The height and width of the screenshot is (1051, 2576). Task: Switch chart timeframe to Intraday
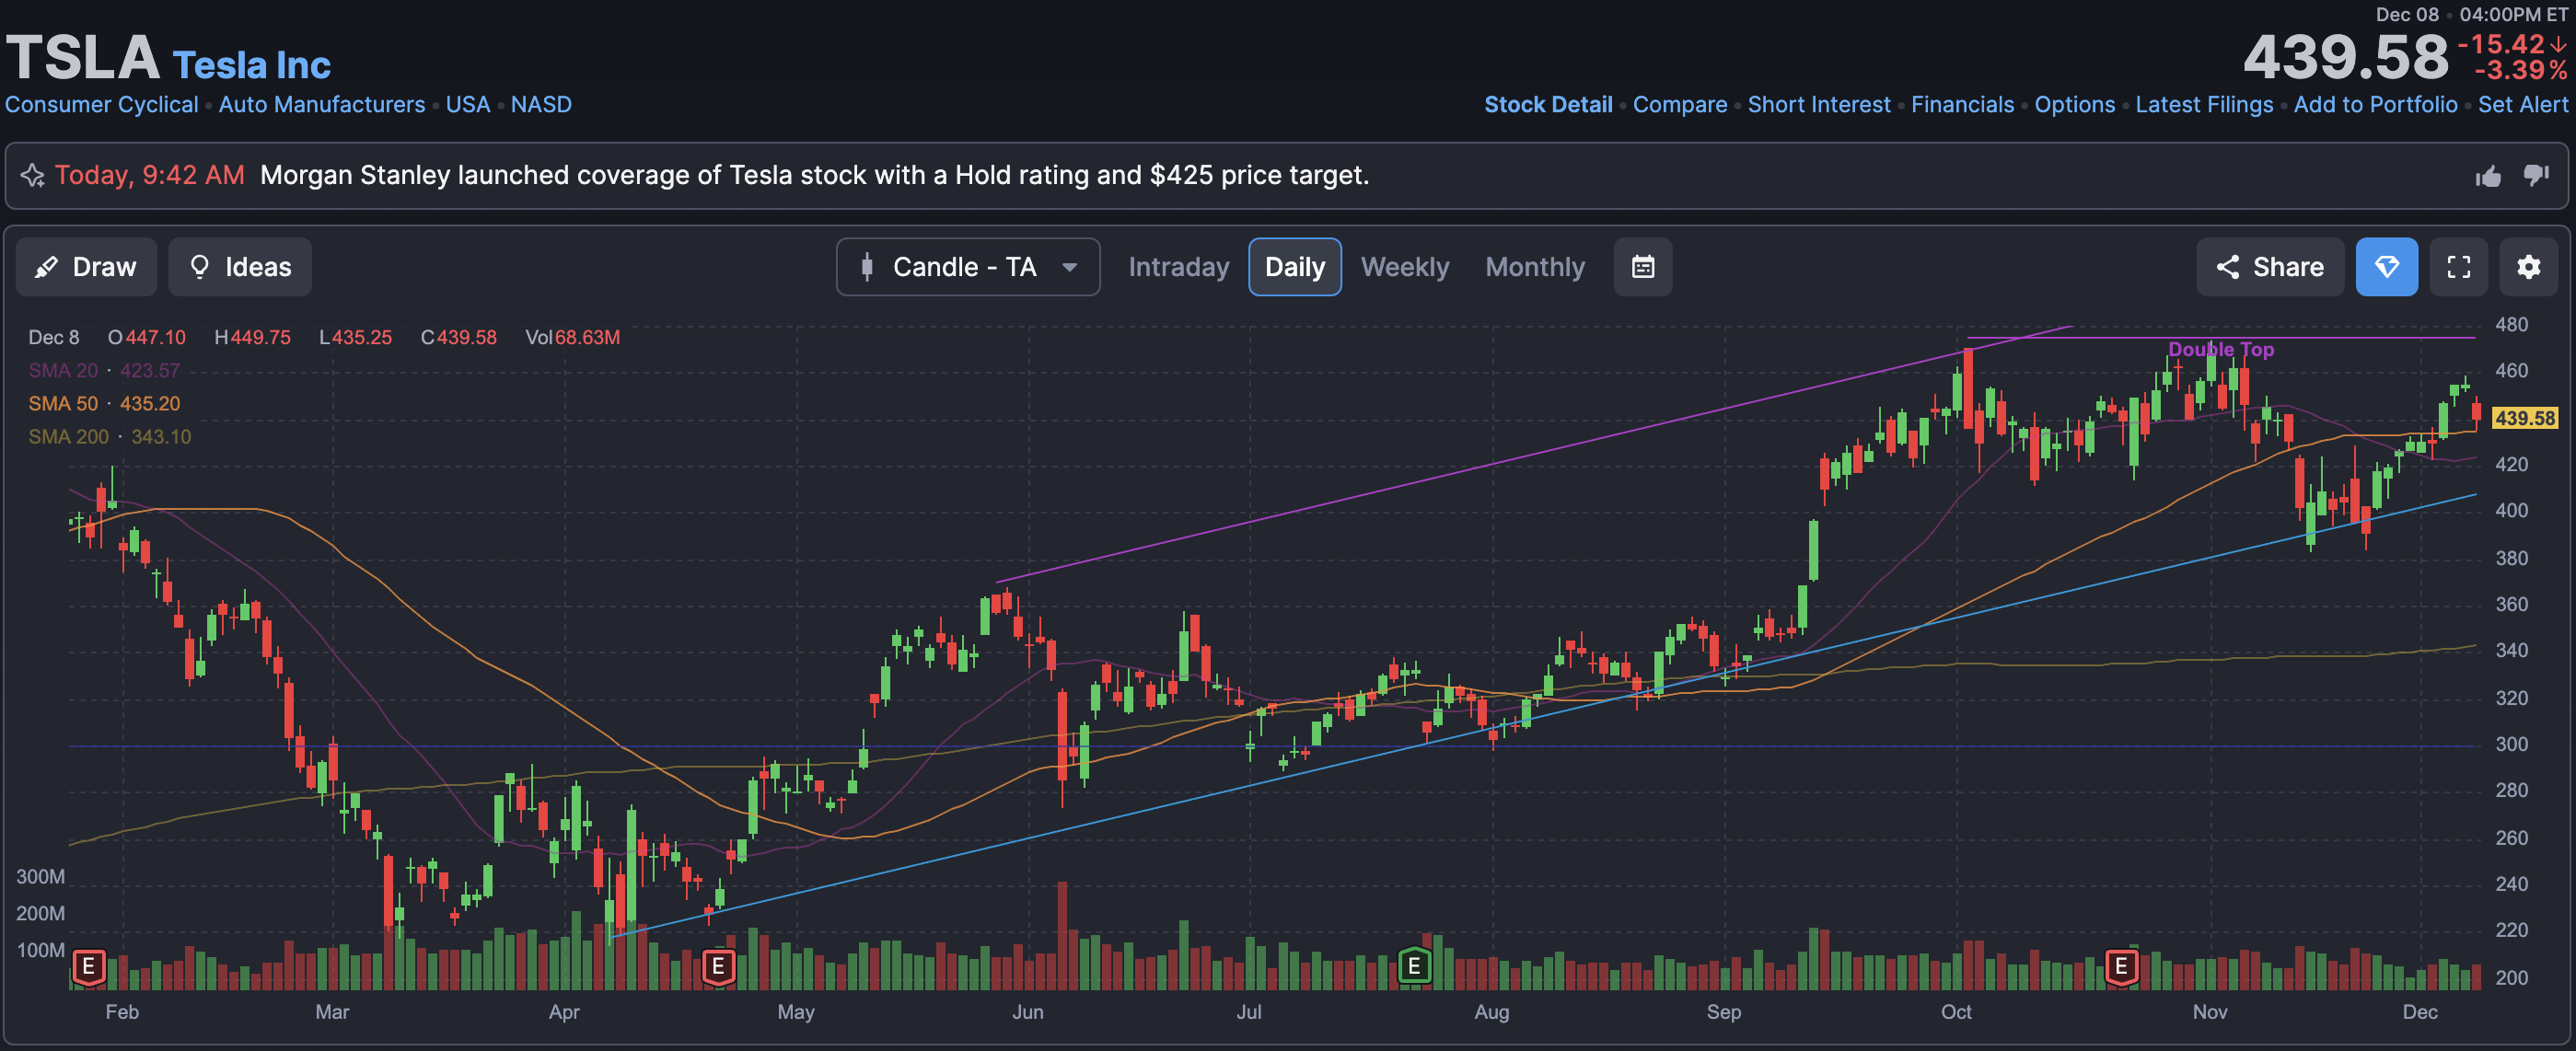1178,267
